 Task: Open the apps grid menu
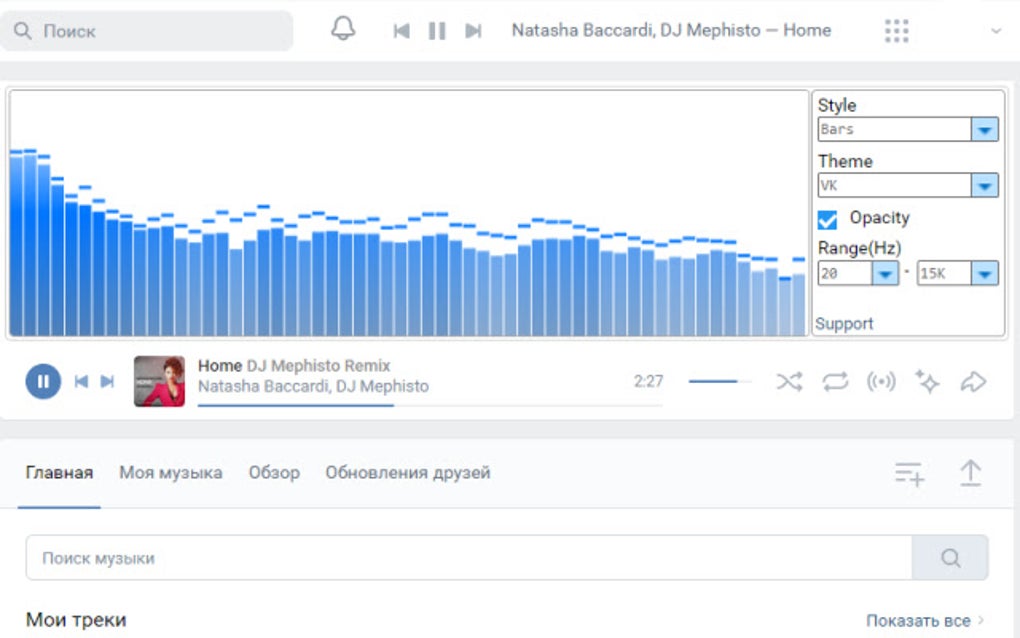tap(896, 30)
